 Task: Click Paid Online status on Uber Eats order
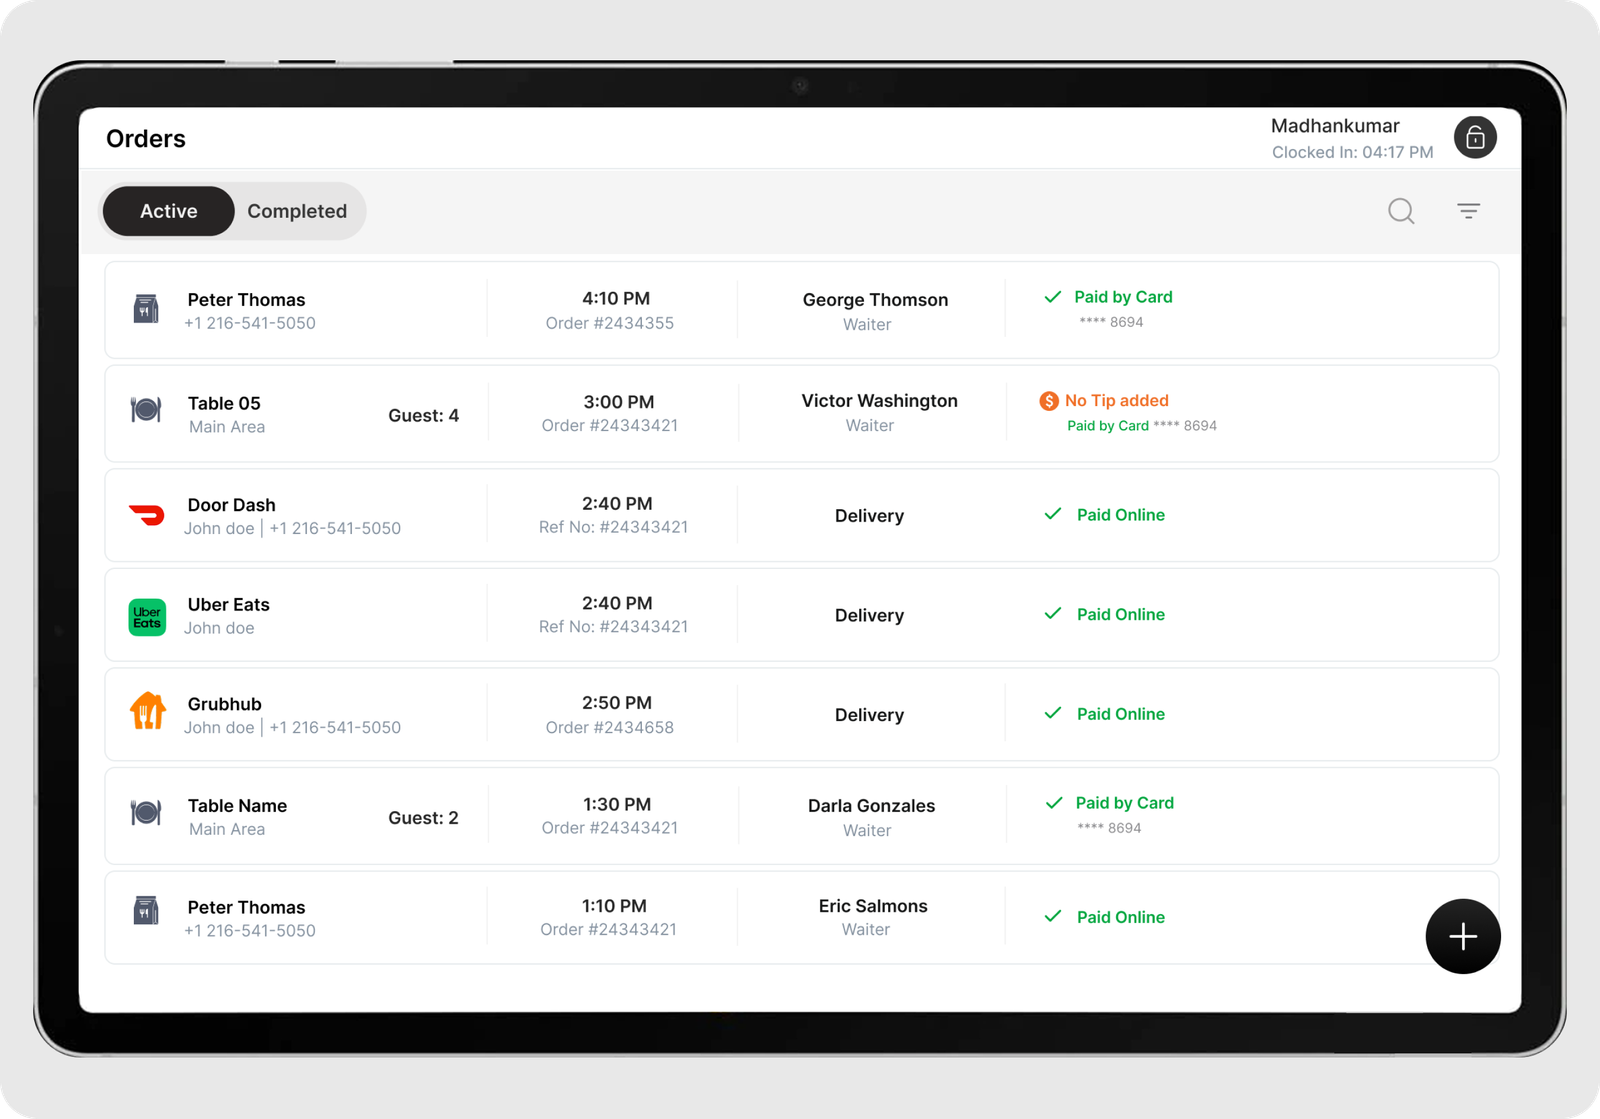pos(1120,614)
